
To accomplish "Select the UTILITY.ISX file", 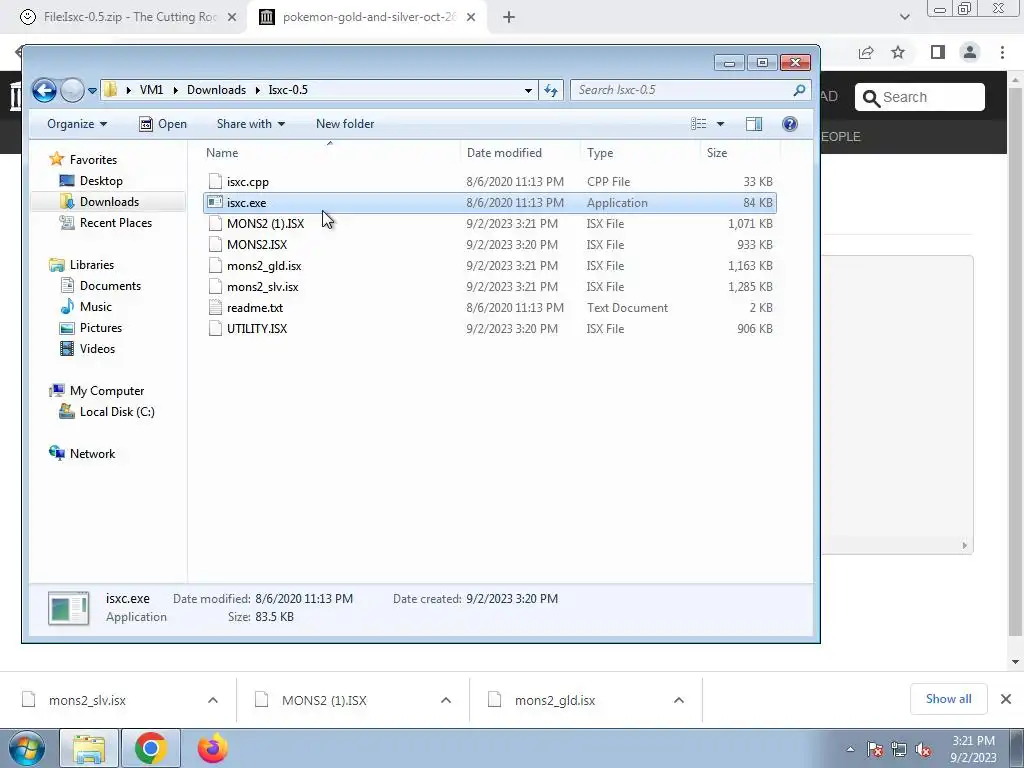I will click(x=490, y=328).
